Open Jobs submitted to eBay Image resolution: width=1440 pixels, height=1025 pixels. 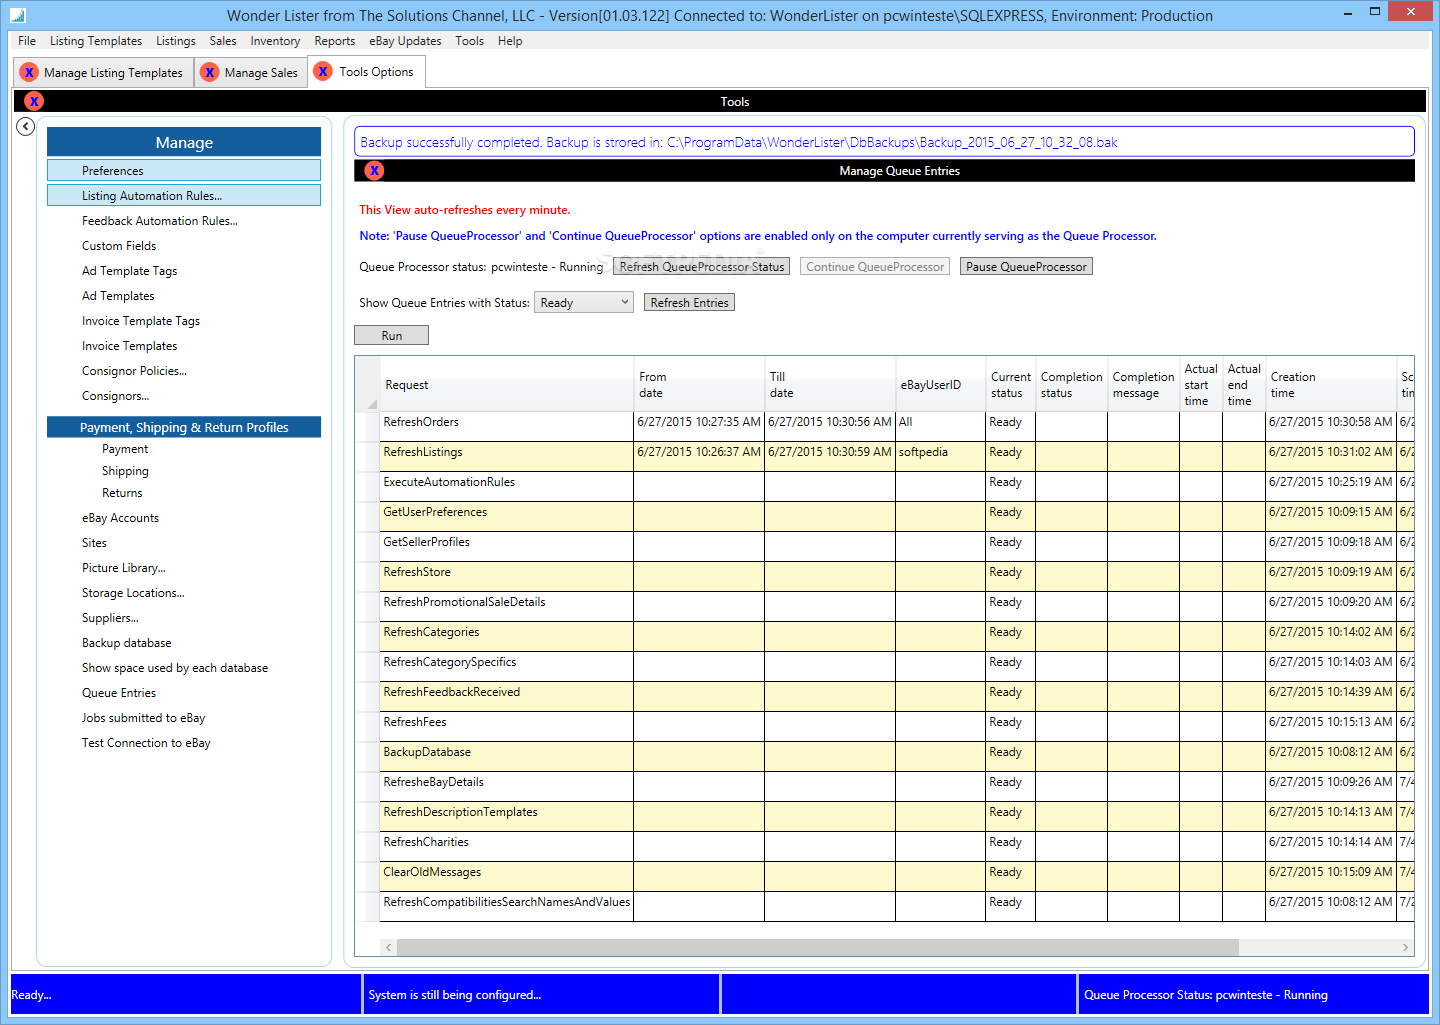[x=143, y=717]
